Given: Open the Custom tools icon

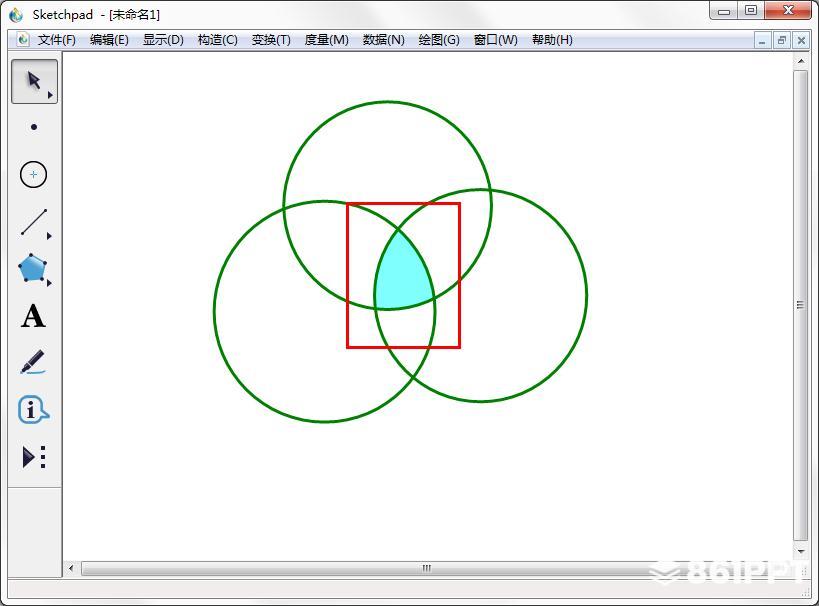Looking at the screenshot, I should (34, 457).
